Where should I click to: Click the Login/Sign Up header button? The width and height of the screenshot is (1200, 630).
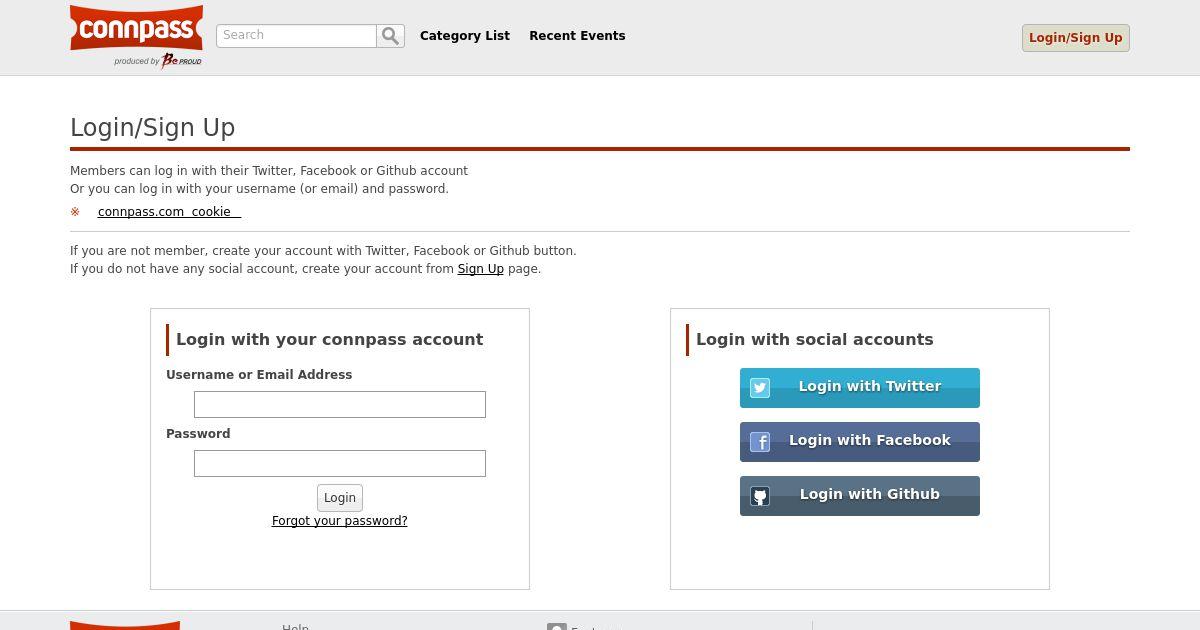(1075, 38)
